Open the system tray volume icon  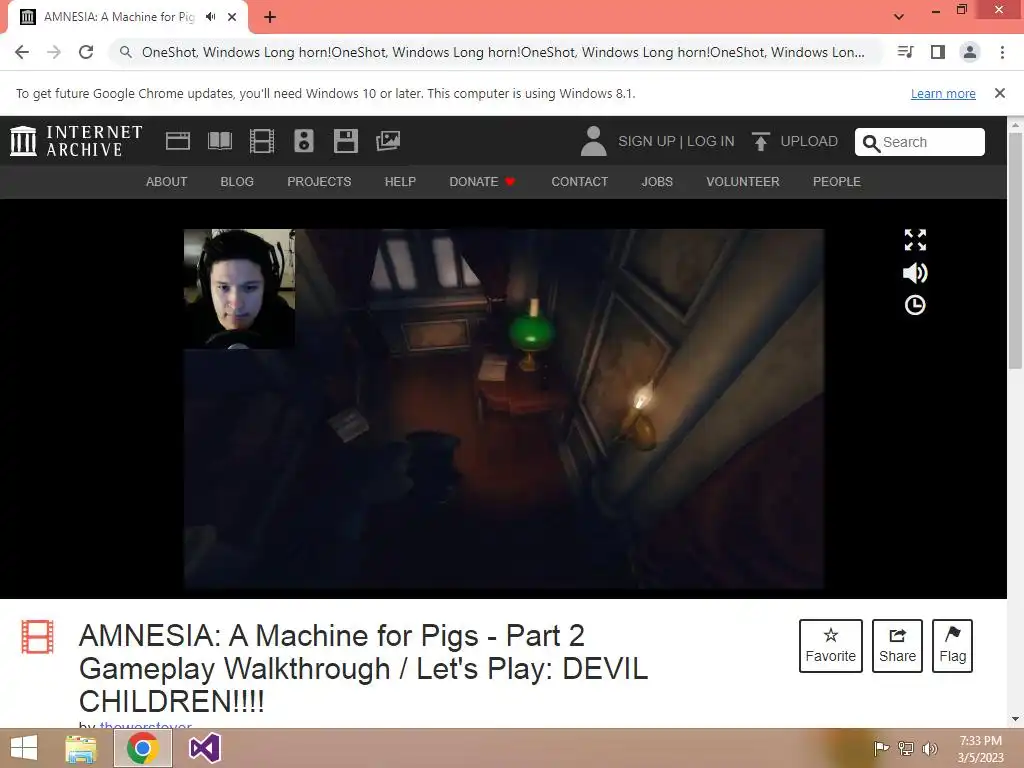click(x=930, y=748)
